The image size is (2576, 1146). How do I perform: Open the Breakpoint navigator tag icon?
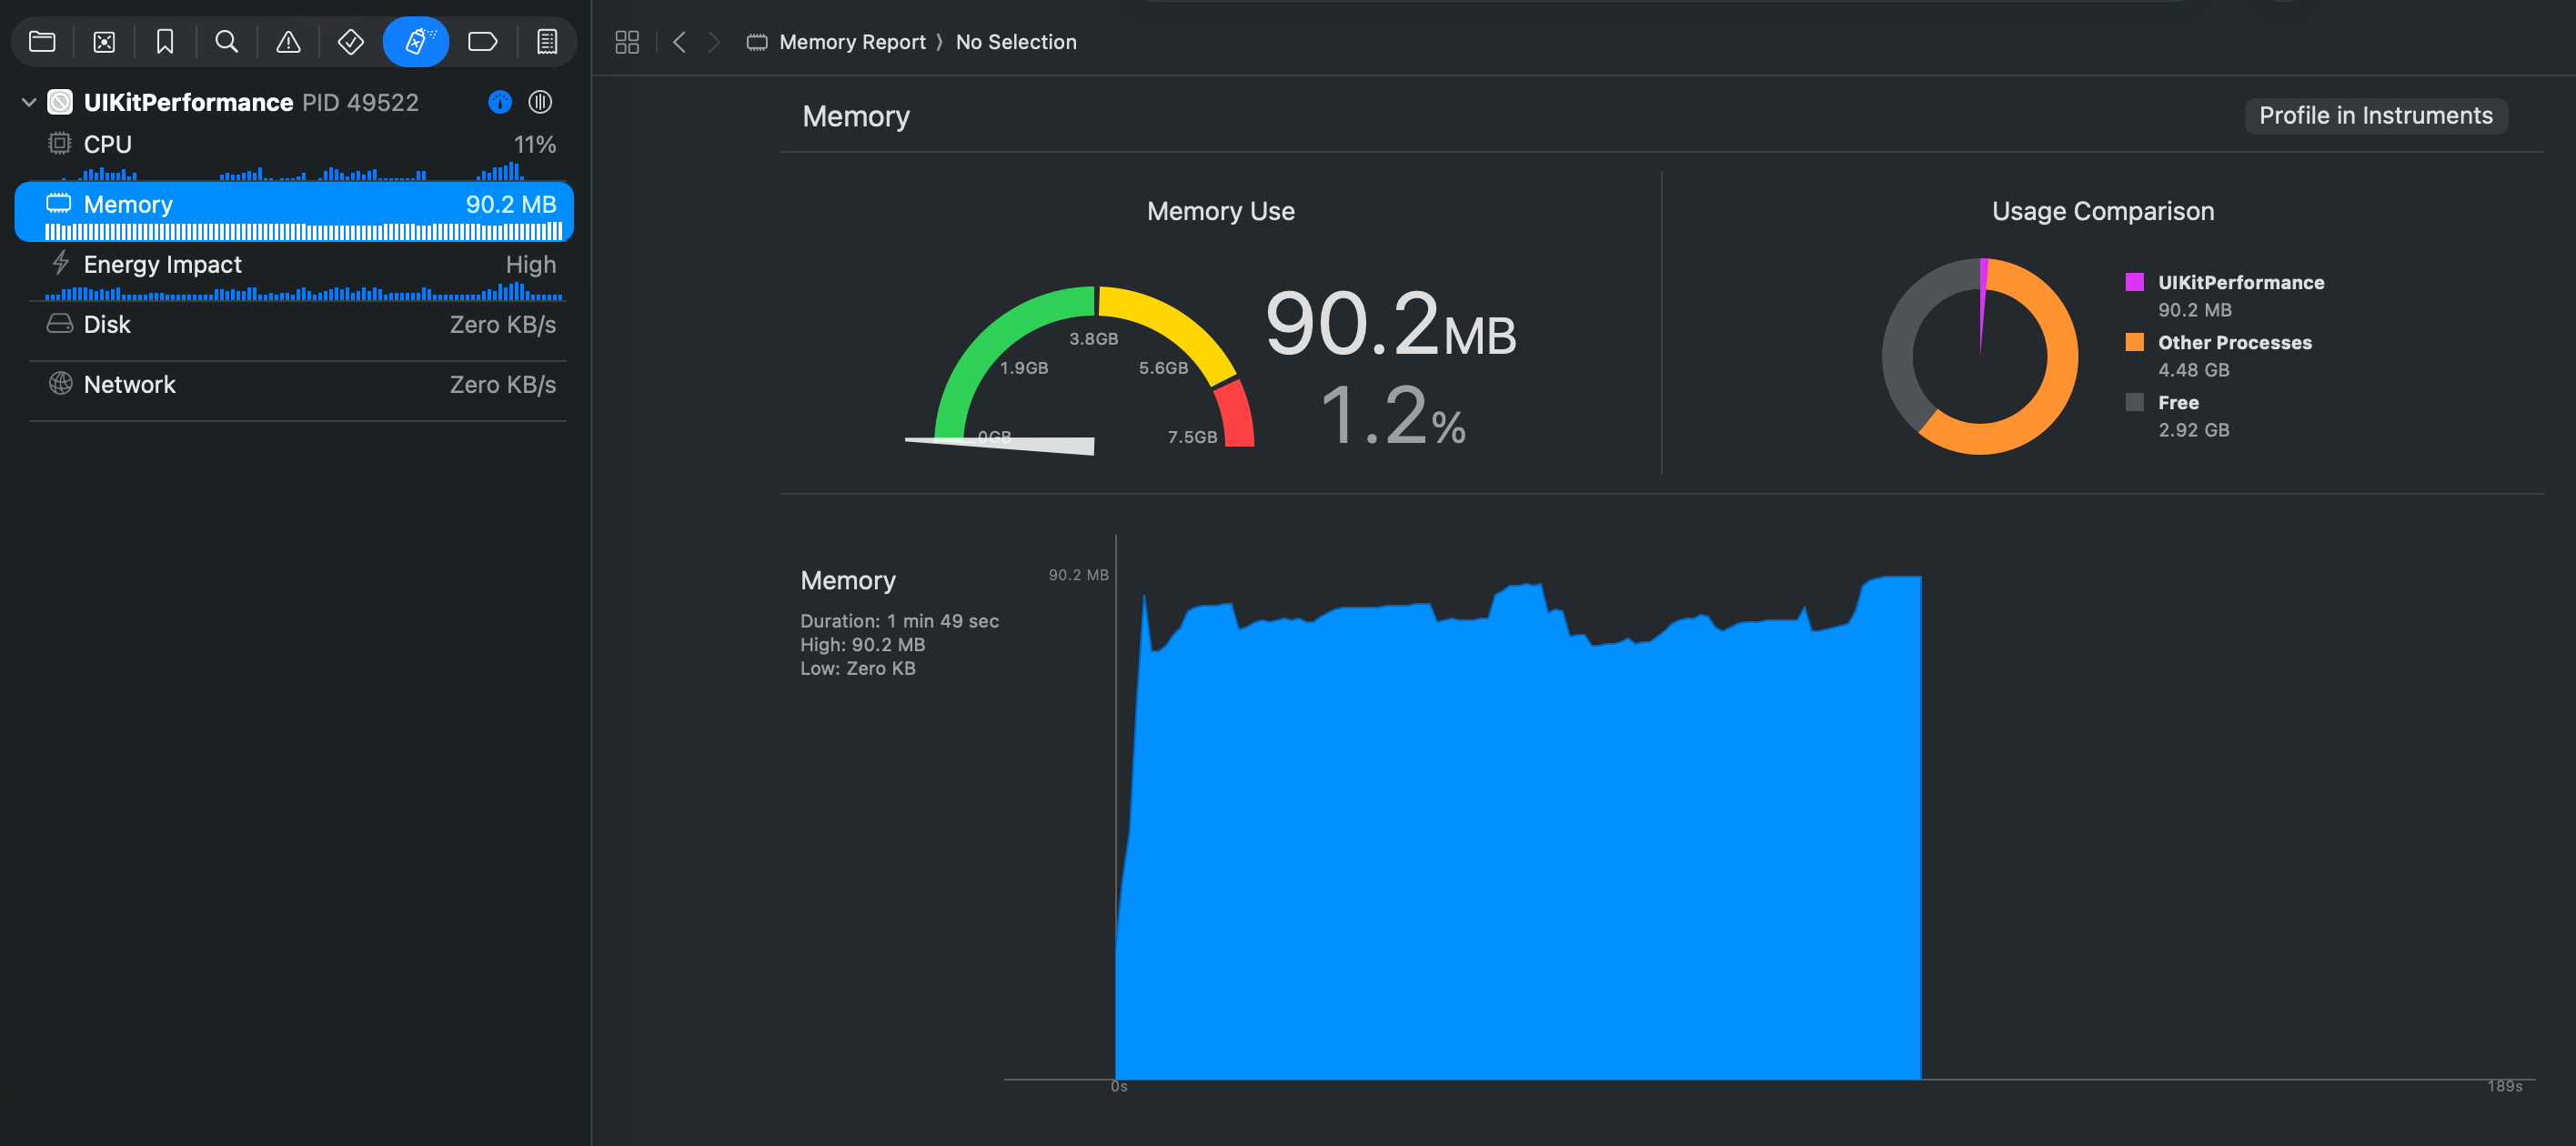point(482,42)
